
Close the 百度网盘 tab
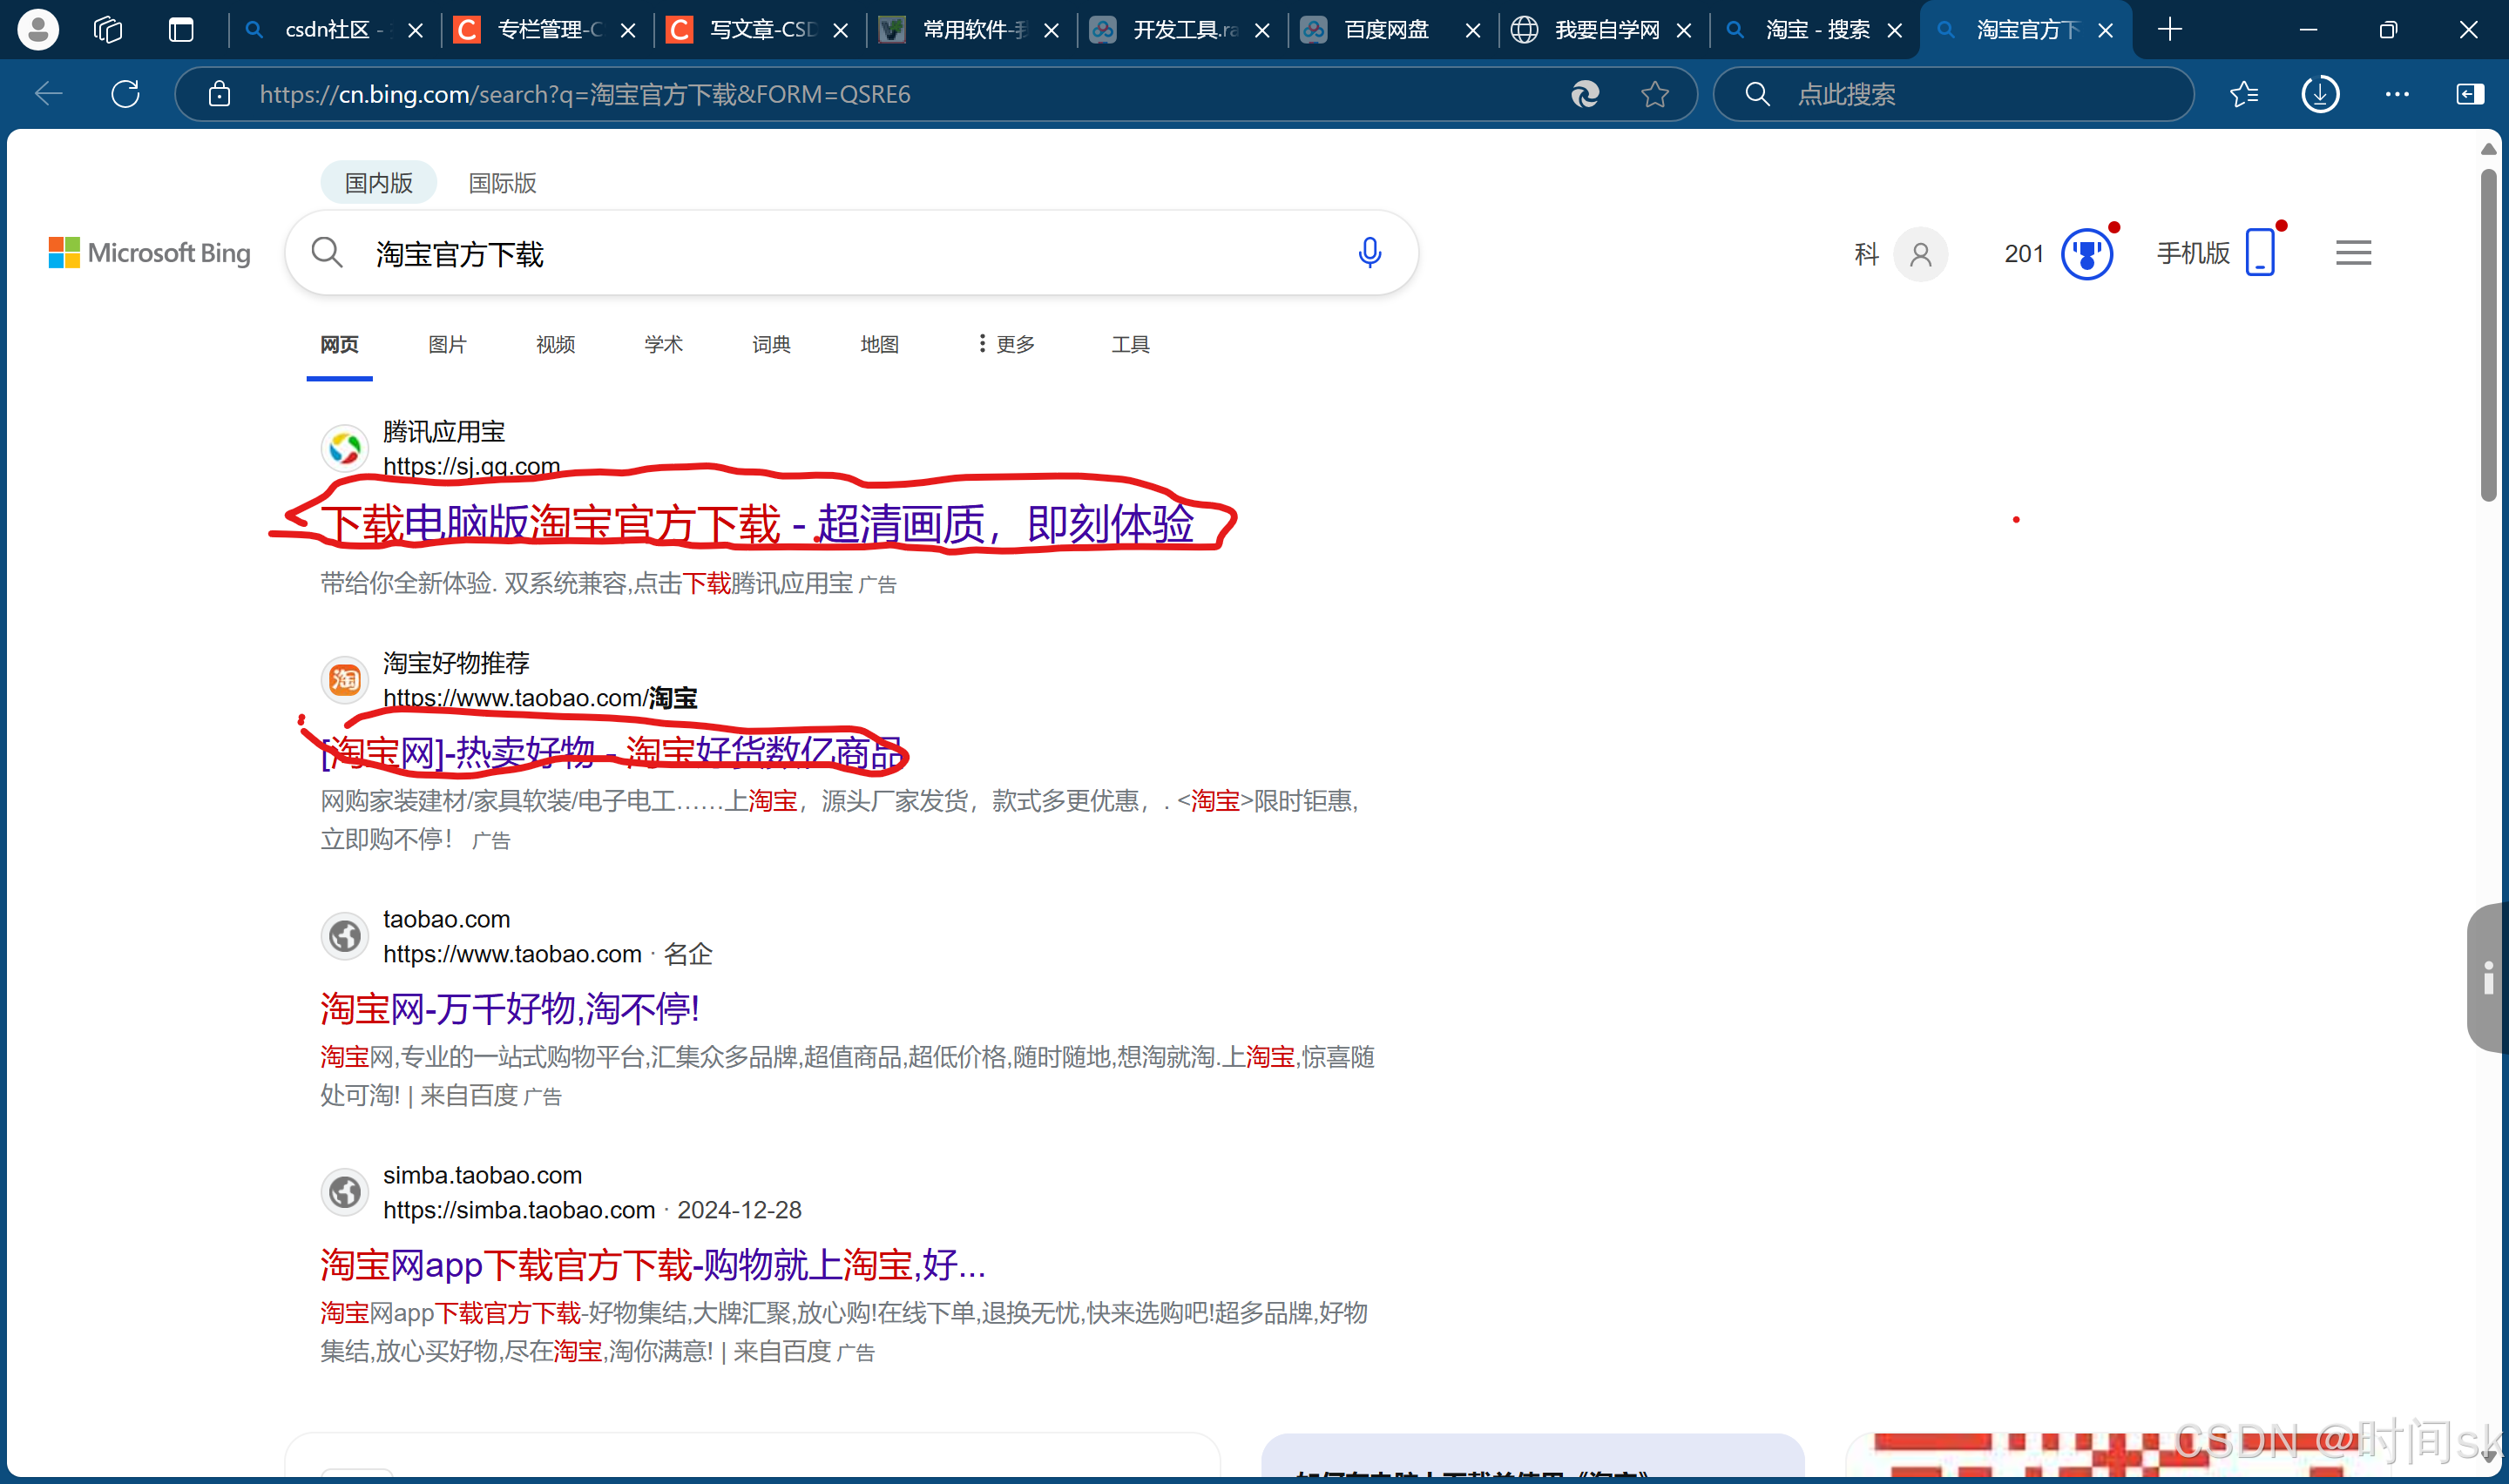pos(1472,30)
